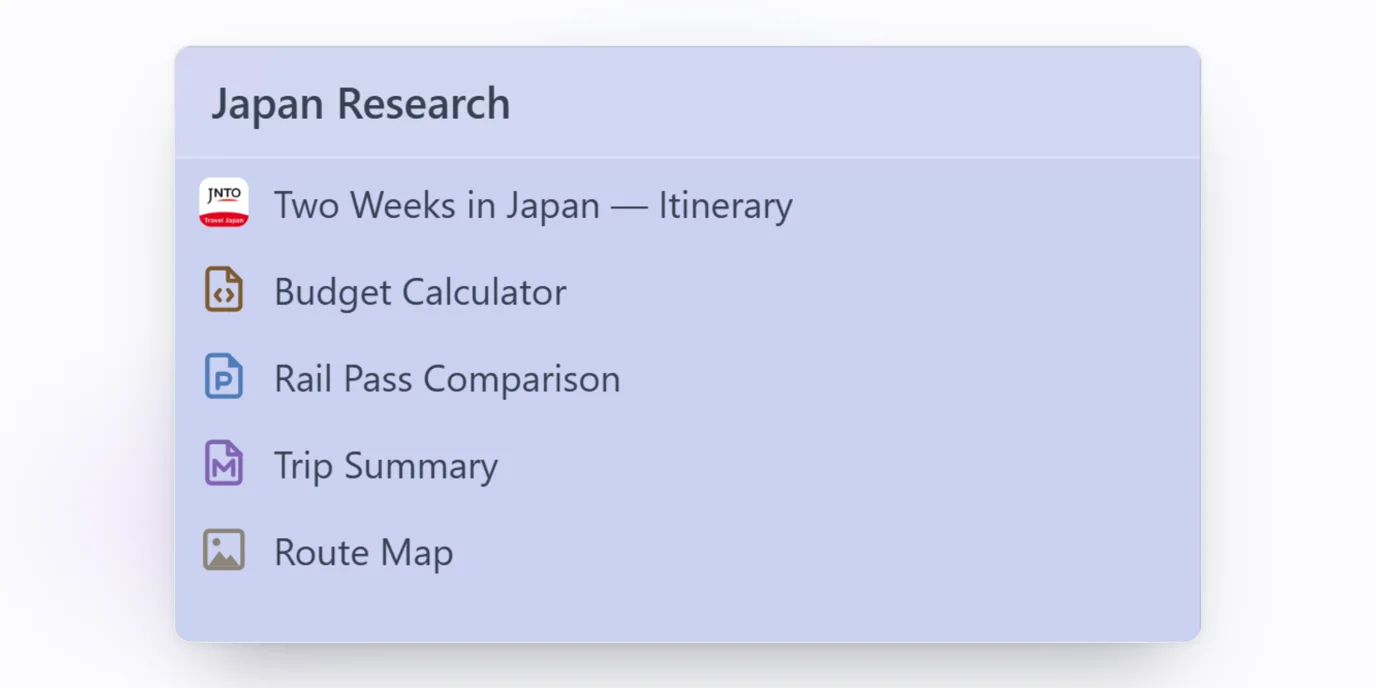Click the word Itinerary in the first entry
Viewport: 1376px width, 688px height.
[725, 205]
